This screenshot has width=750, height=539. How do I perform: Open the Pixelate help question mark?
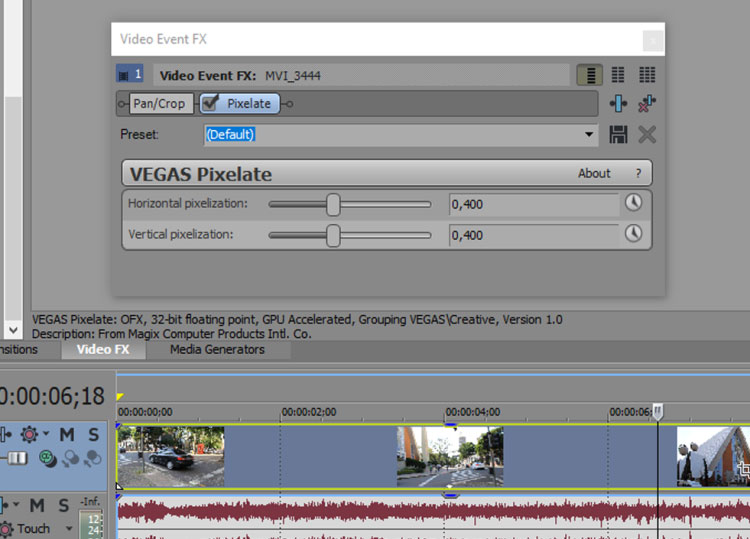point(638,173)
